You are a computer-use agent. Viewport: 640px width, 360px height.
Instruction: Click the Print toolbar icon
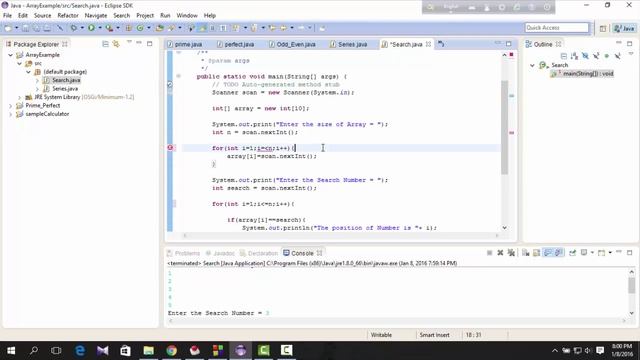(x=47, y=28)
